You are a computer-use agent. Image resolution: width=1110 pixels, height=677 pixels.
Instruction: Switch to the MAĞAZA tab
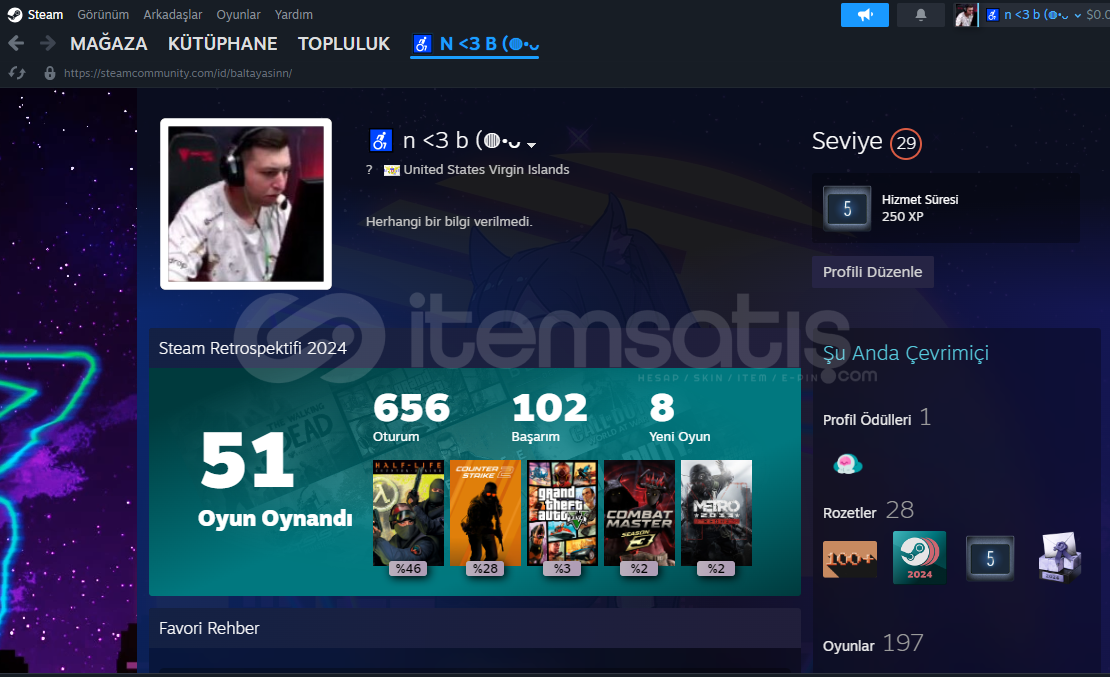tap(109, 44)
